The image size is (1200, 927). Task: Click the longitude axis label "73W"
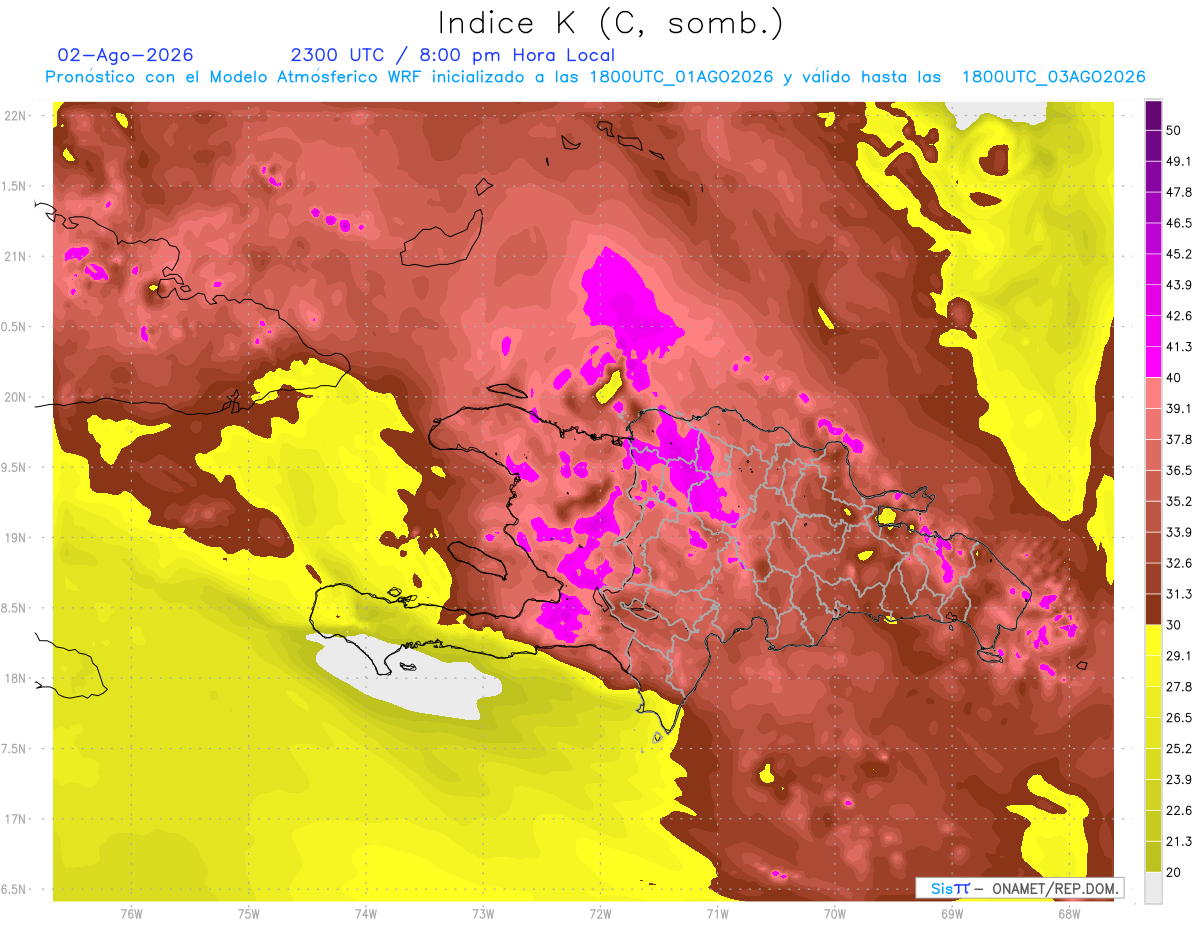pos(483,913)
